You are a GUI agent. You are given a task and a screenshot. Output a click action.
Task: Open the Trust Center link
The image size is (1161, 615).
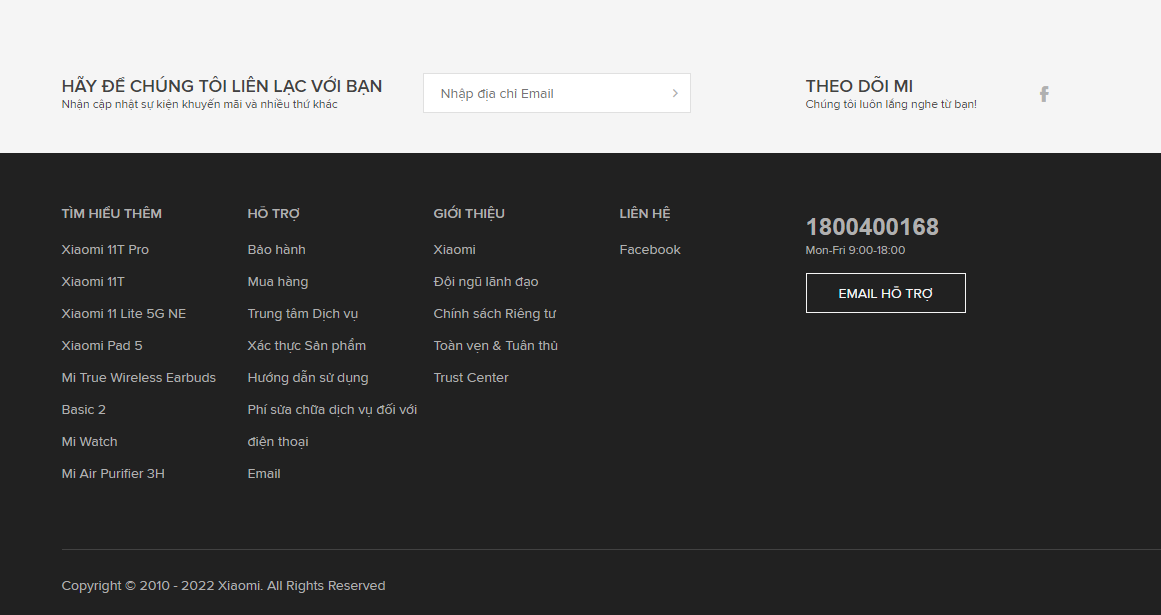[471, 377]
